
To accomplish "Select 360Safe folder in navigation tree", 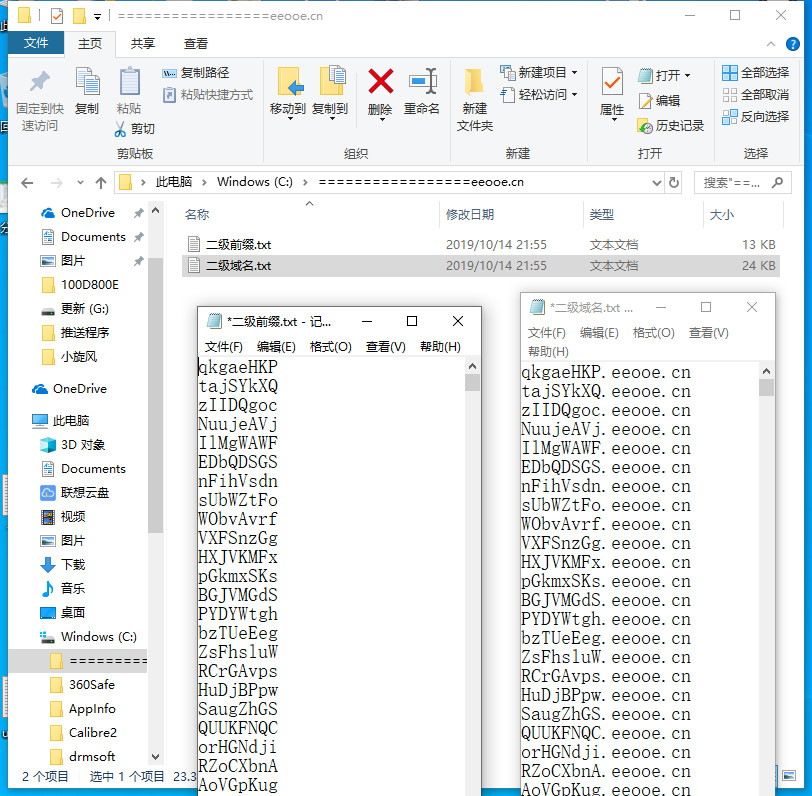I will click(x=93, y=685).
